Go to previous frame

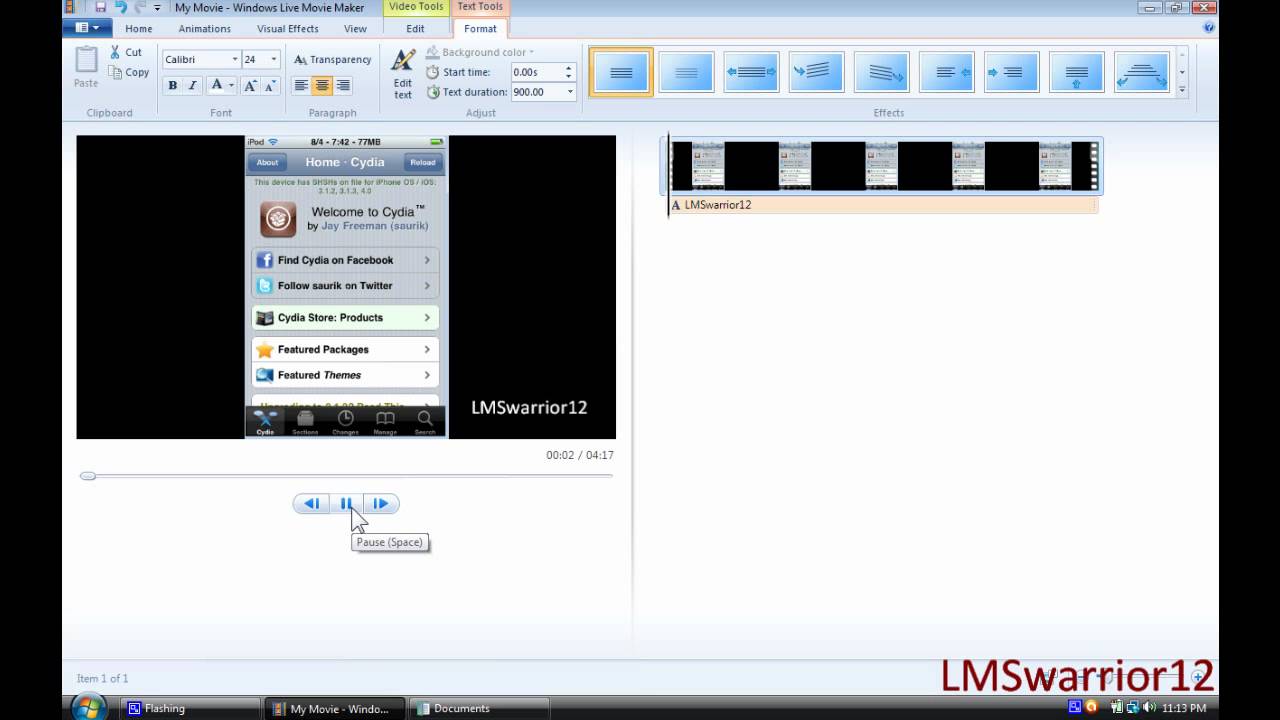311,504
